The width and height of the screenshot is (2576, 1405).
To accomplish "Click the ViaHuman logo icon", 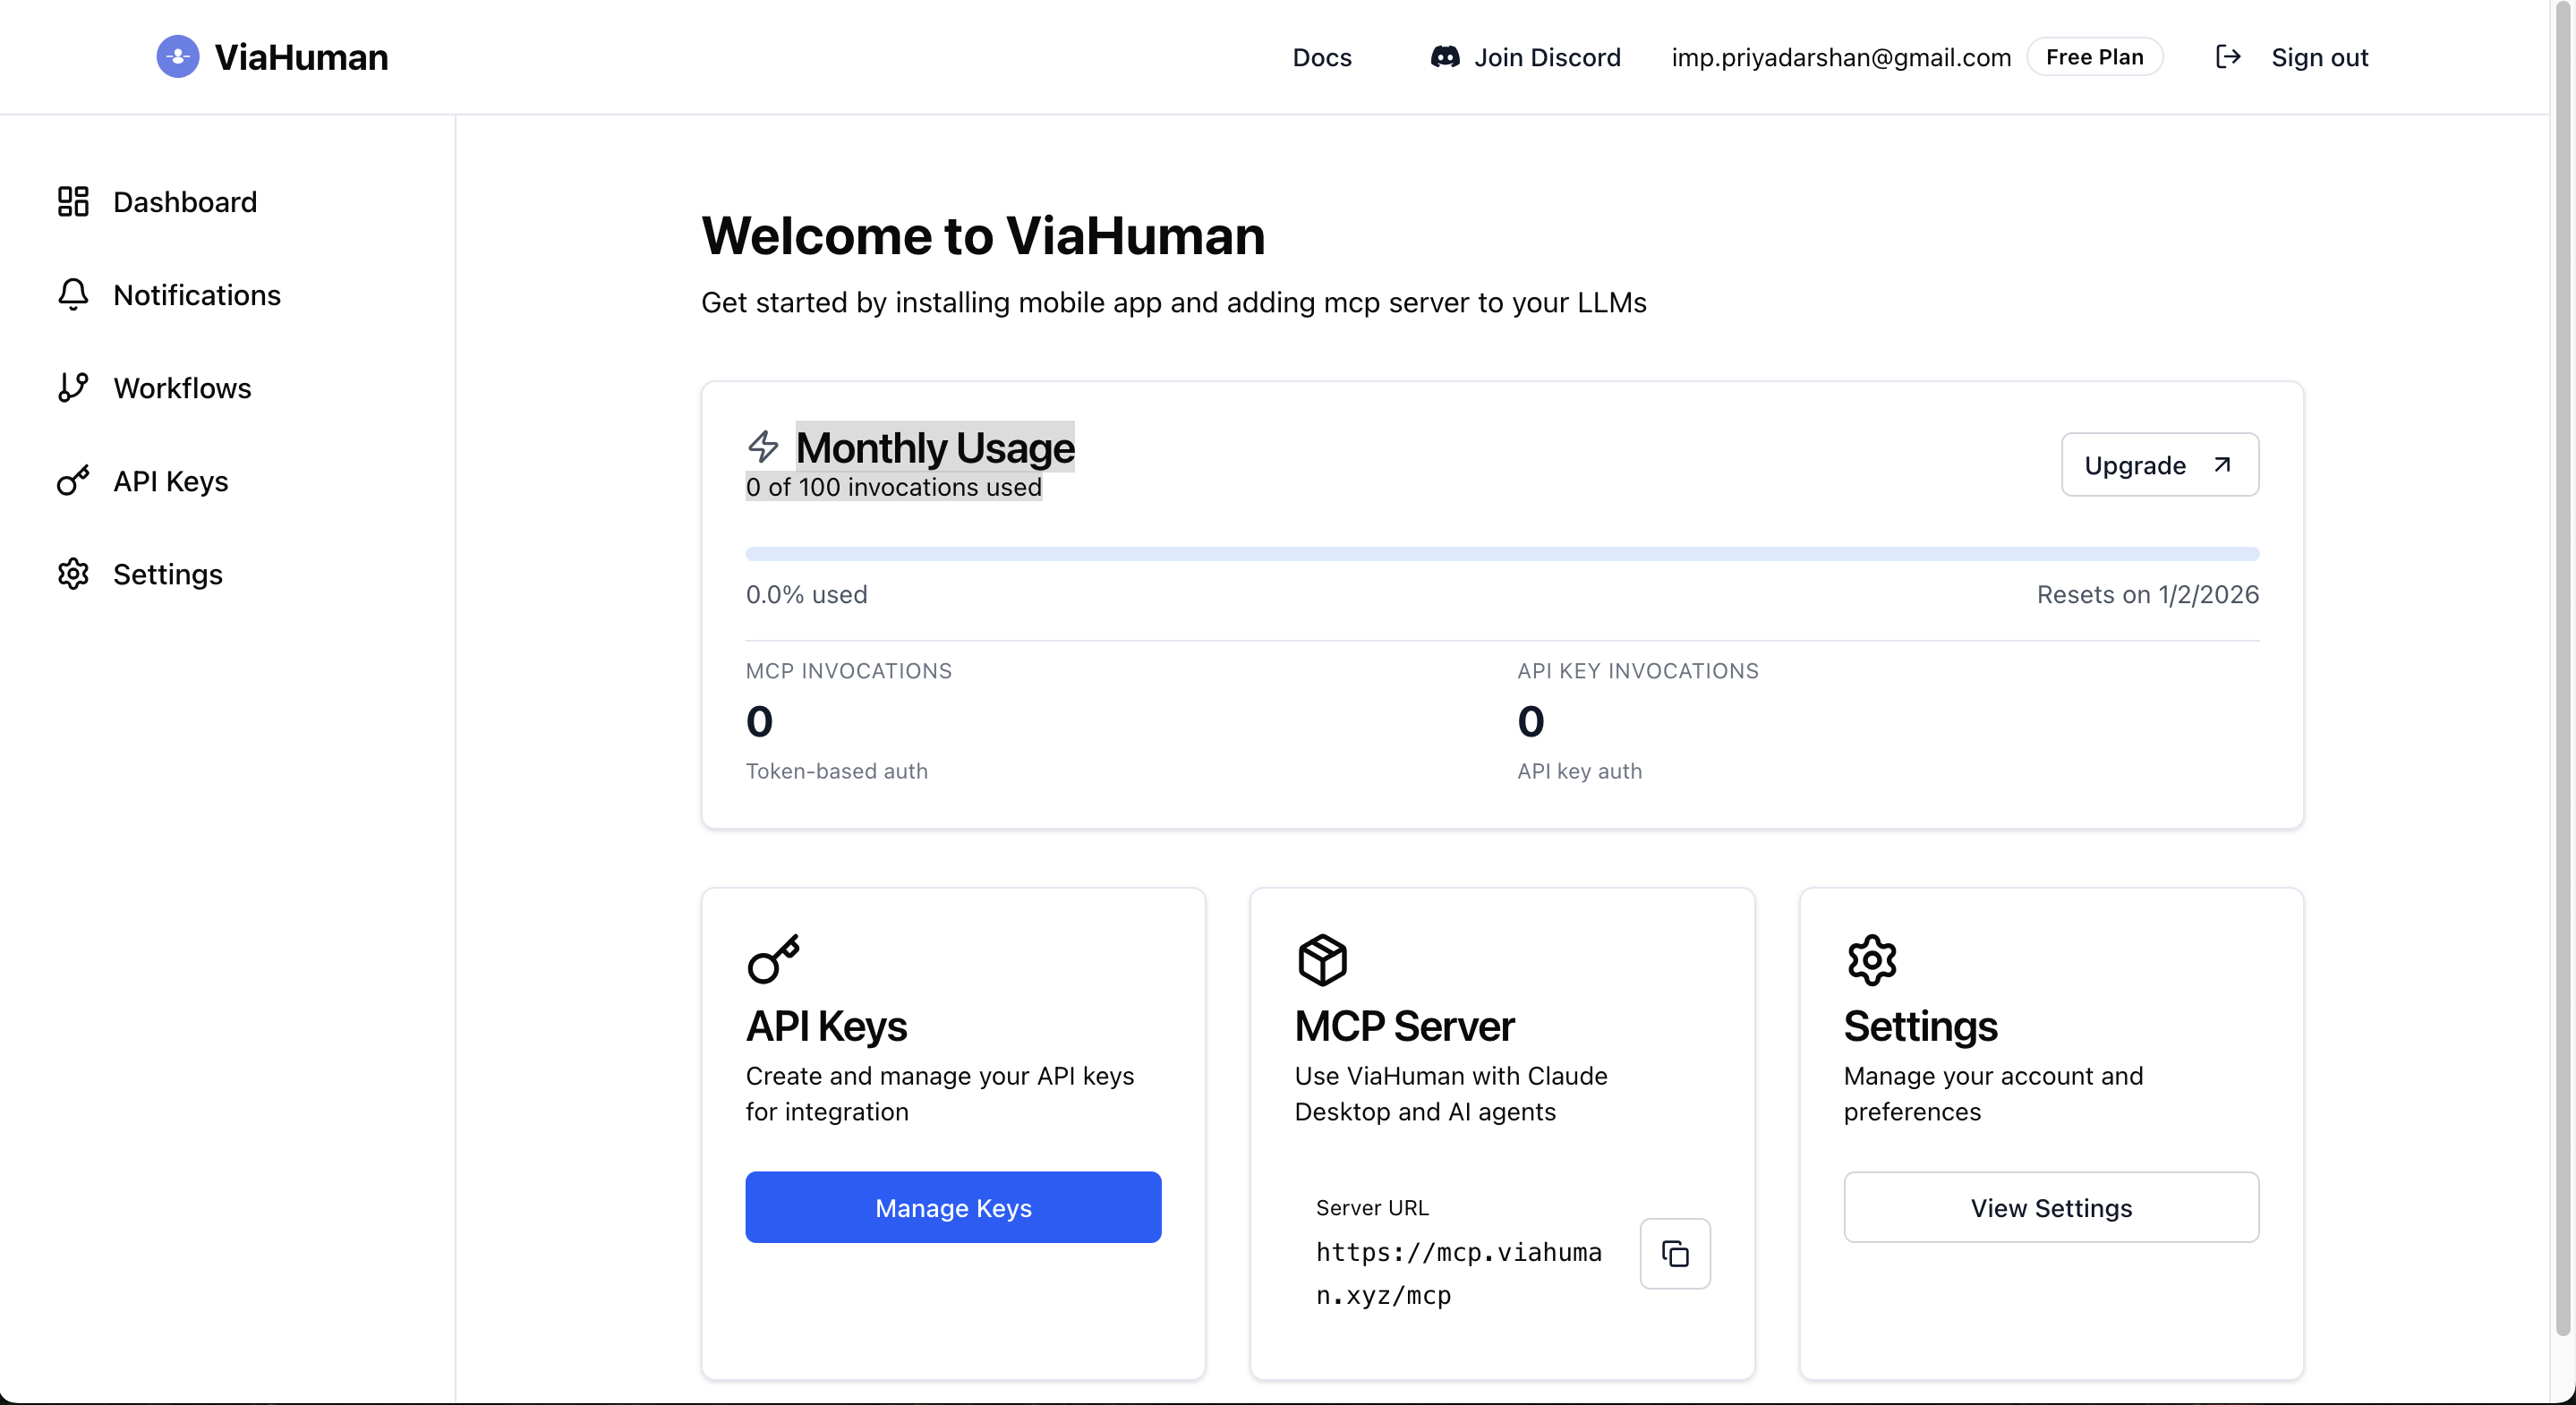I will (177, 57).
